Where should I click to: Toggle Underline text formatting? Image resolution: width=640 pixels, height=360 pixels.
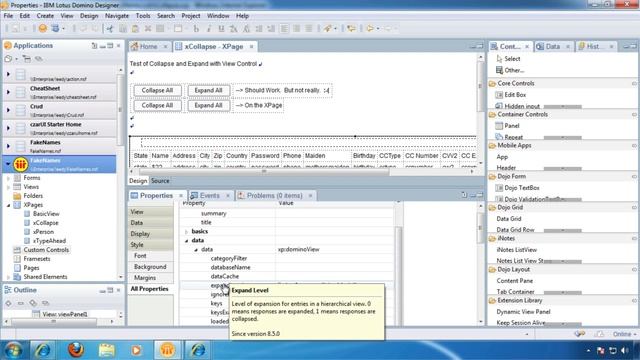(x=221, y=29)
